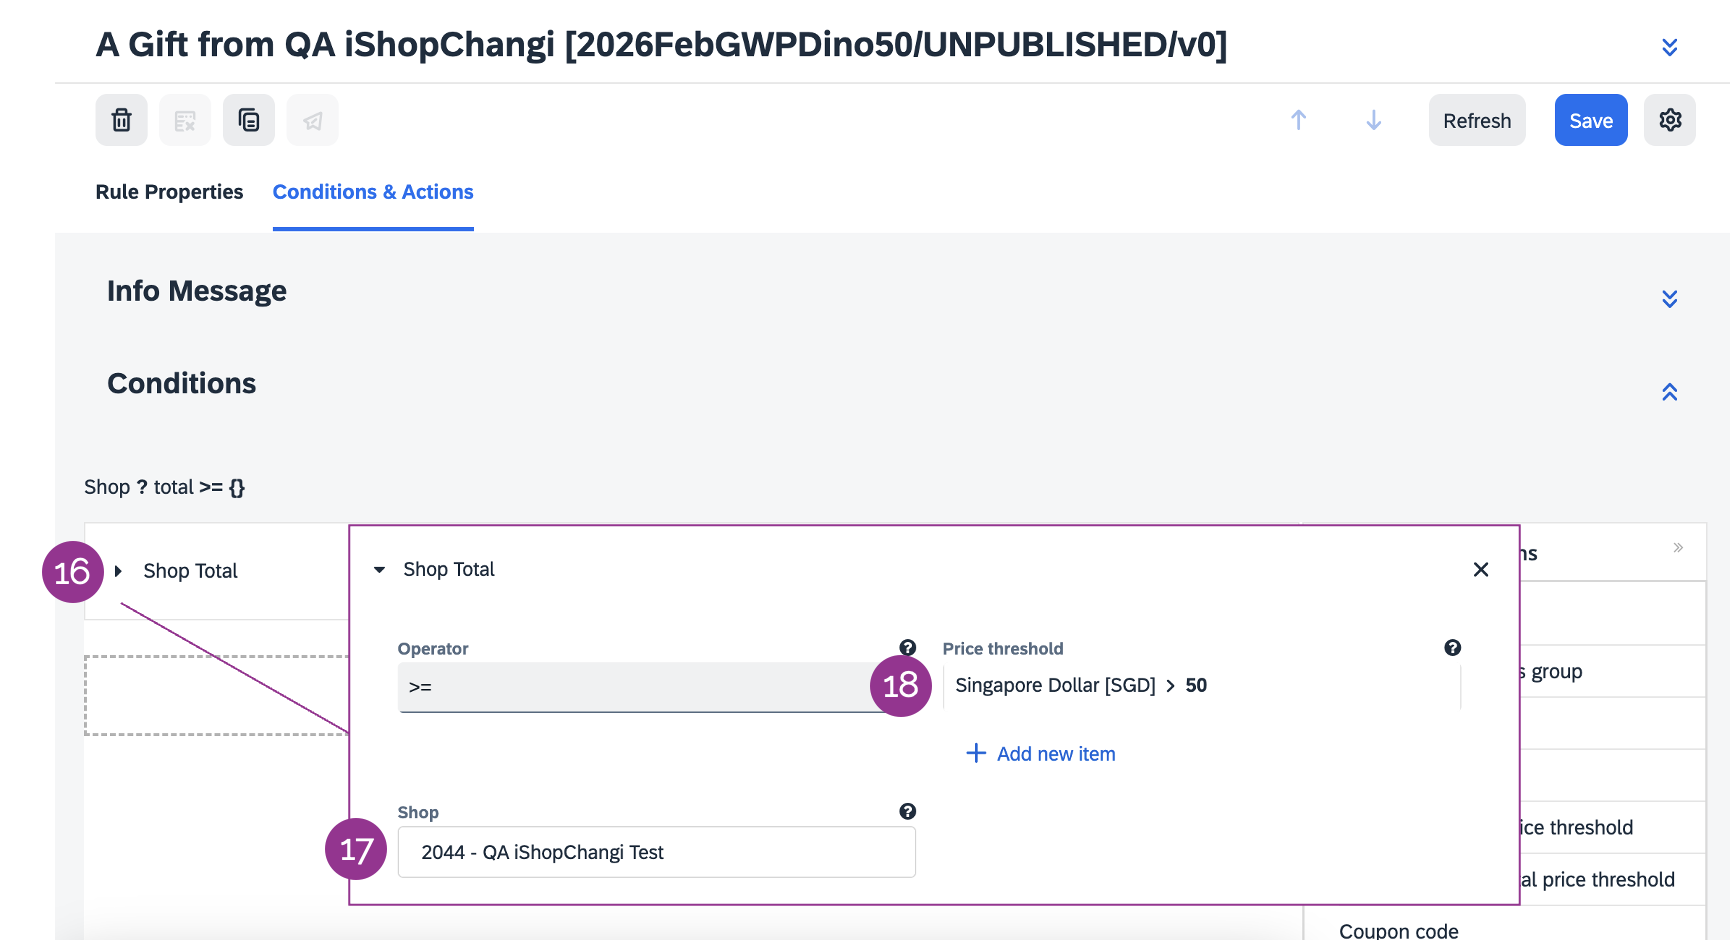The height and width of the screenshot is (940, 1730).
Task: Open the Operator dropdown
Action: [x=640, y=687]
